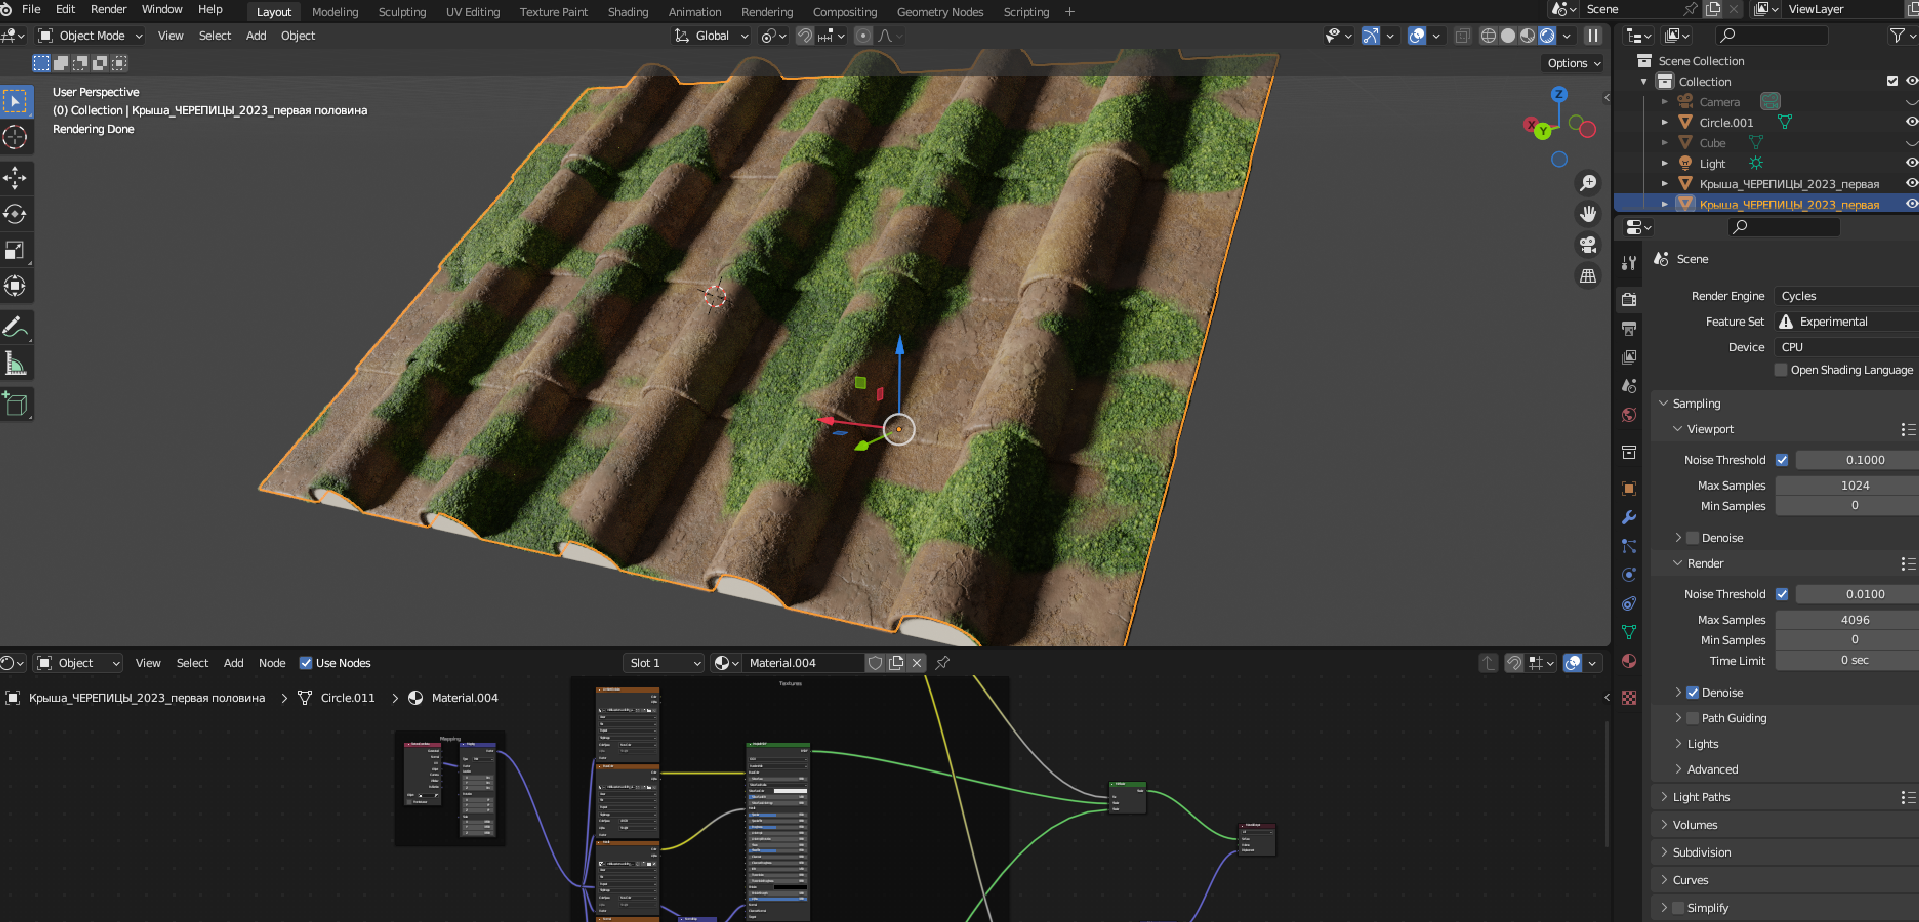The image size is (1919, 922).
Task: Select the Add Cube tool
Action: pos(15,404)
